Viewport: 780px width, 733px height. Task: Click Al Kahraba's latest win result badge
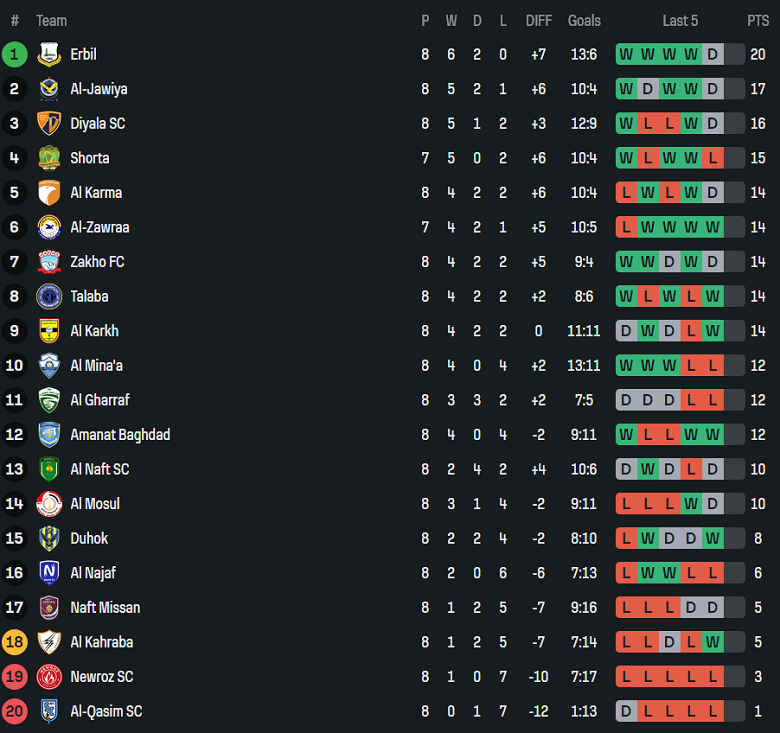(x=712, y=642)
